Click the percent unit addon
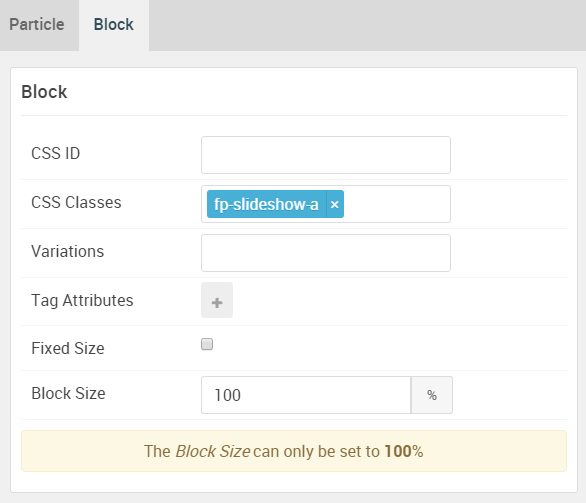The image size is (586, 503). pyautogui.click(x=432, y=395)
